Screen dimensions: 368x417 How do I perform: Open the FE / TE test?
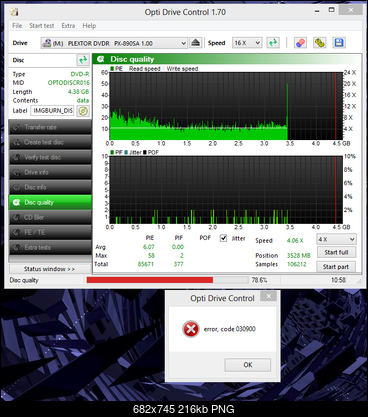tap(50, 232)
